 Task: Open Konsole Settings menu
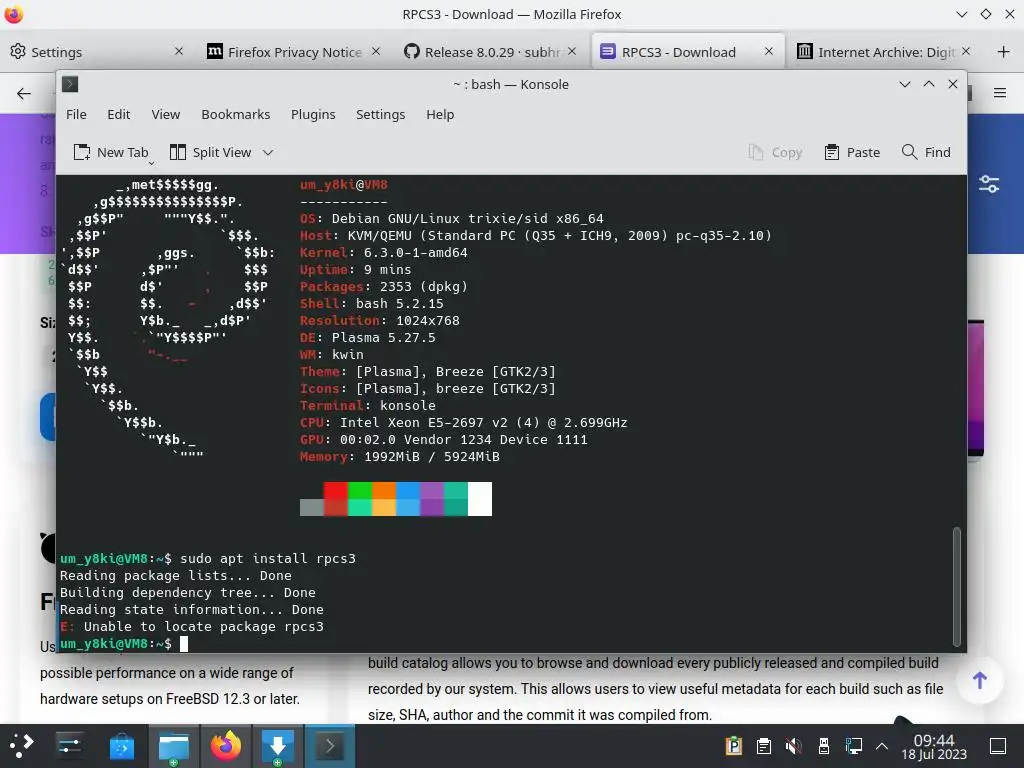tap(380, 114)
